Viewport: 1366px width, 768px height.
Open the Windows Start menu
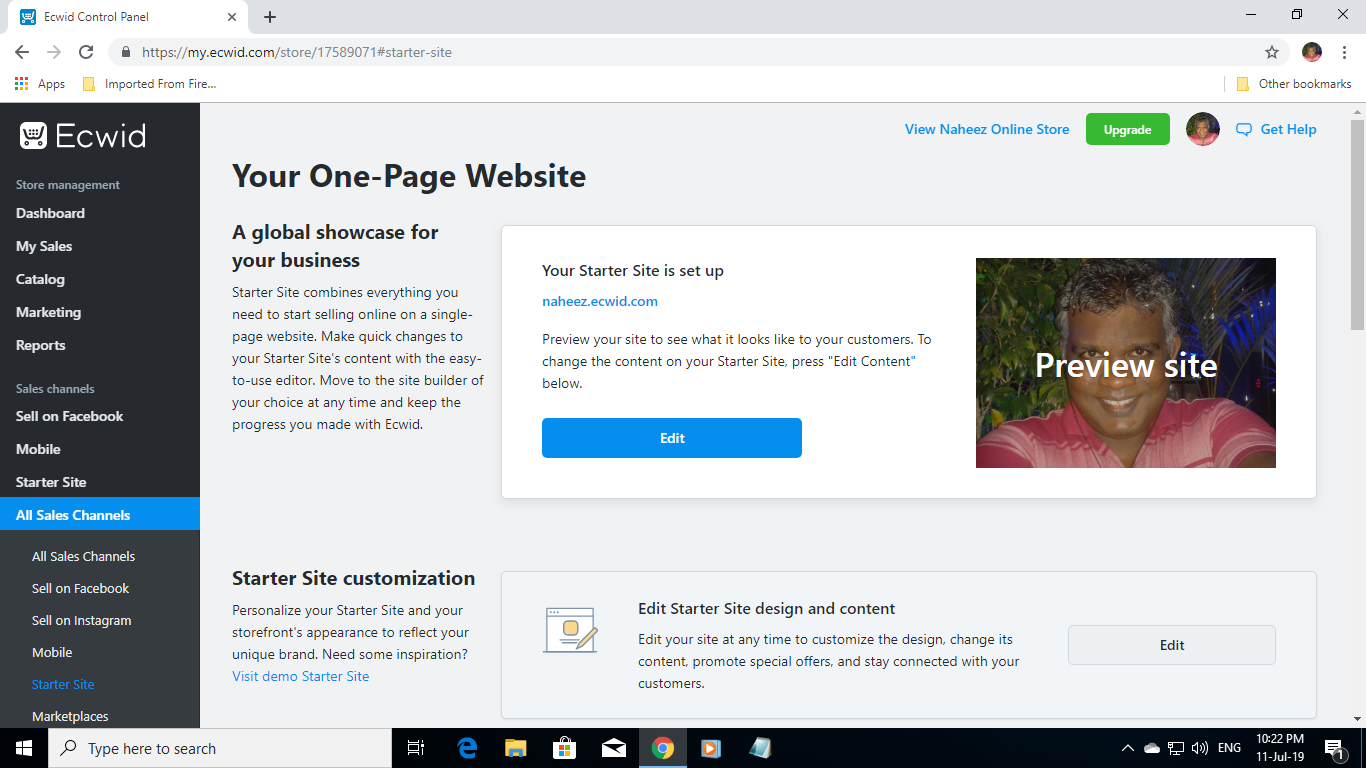24,748
